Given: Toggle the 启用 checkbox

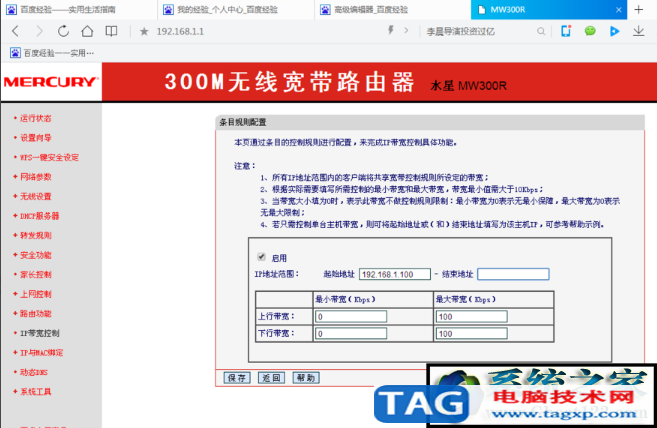Looking at the screenshot, I should coord(261,257).
